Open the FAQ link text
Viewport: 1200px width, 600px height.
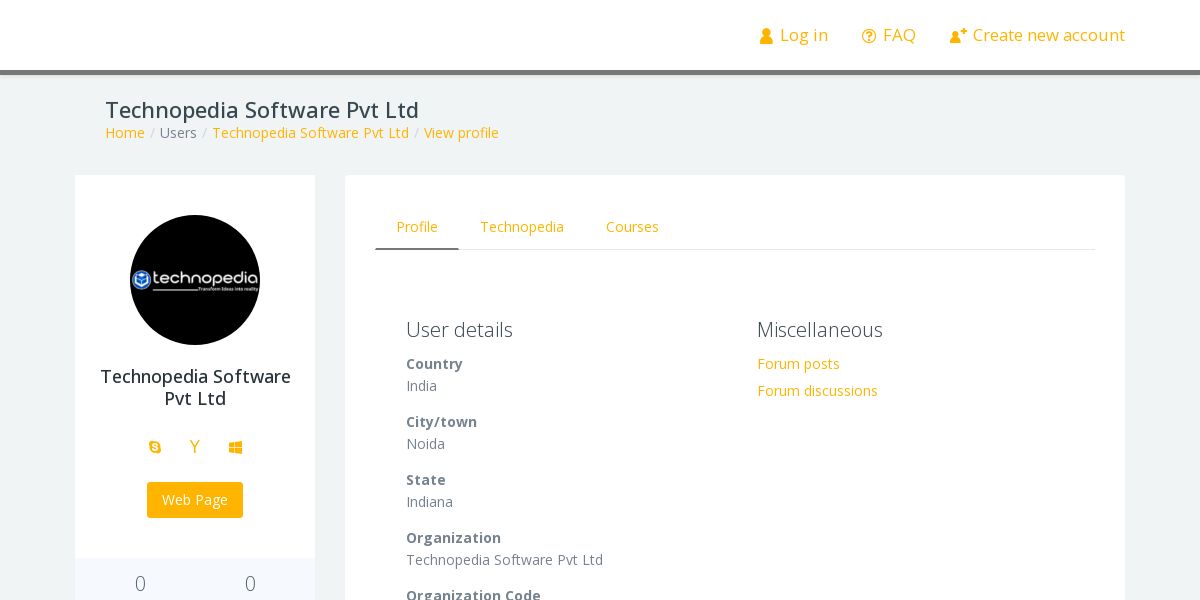point(899,36)
